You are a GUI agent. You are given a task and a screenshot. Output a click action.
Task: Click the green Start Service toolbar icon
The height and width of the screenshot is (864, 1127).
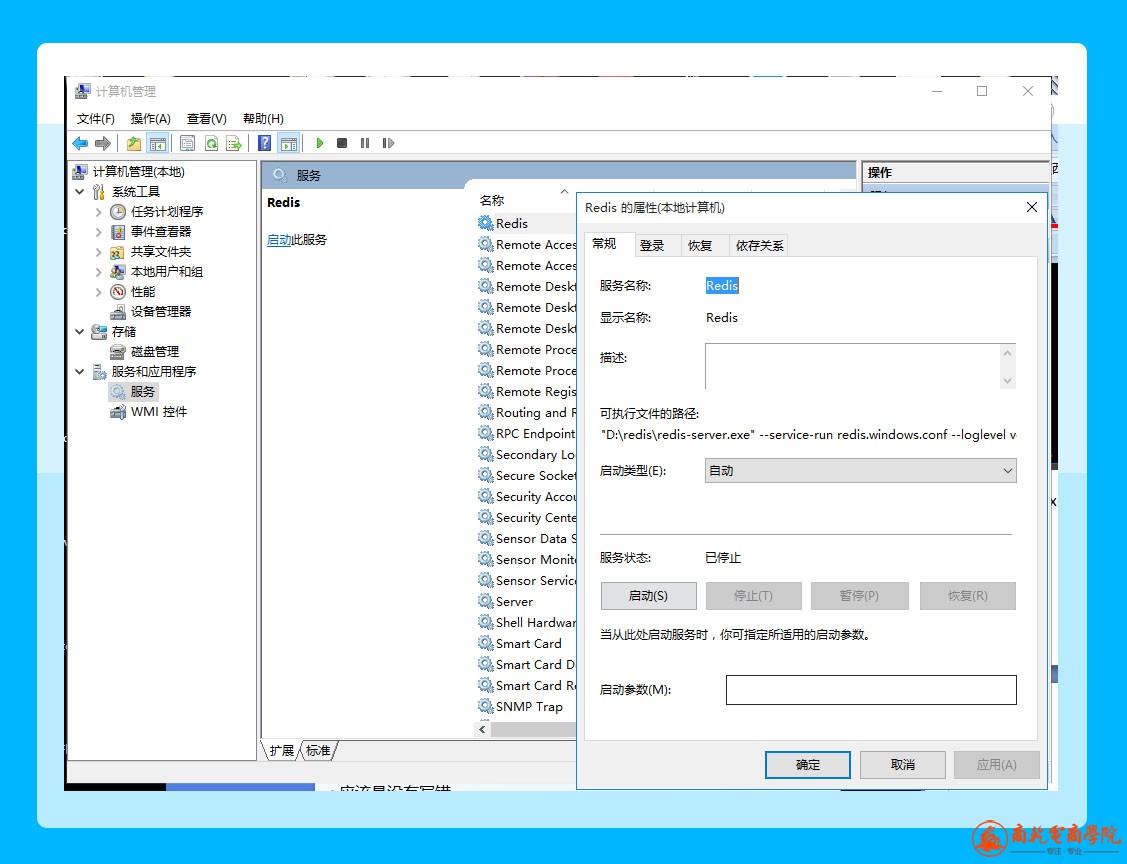pos(320,143)
